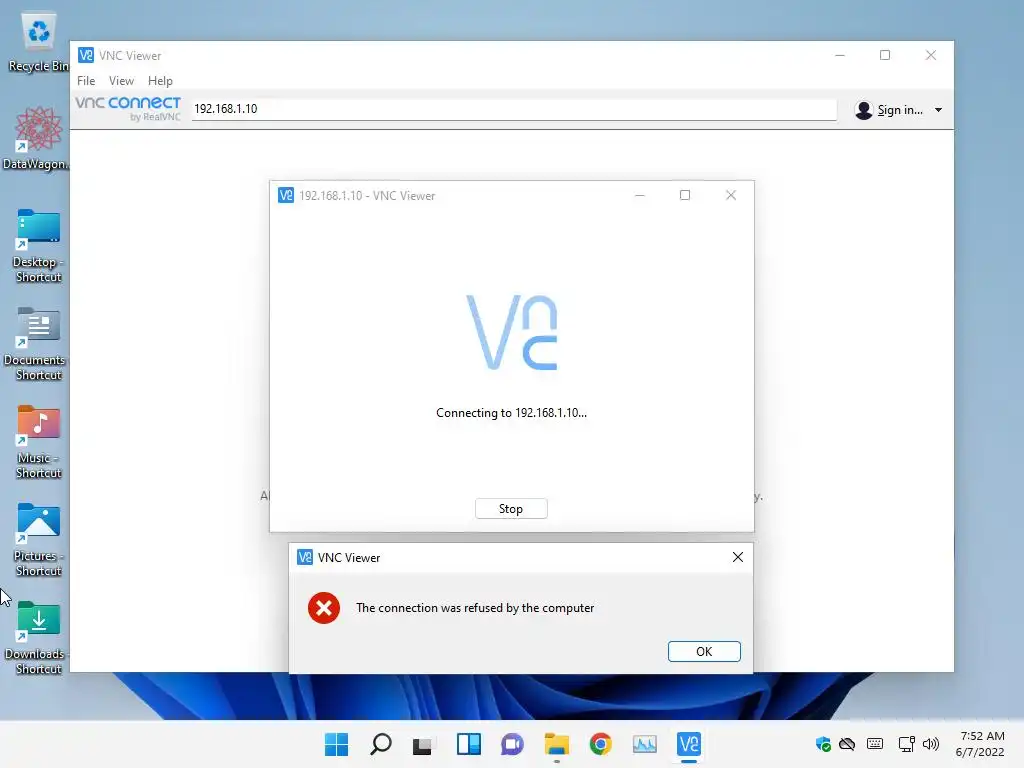This screenshot has width=1024, height=768.
Task: Click the red error icon in dialog
Action: tap(324, 608)
